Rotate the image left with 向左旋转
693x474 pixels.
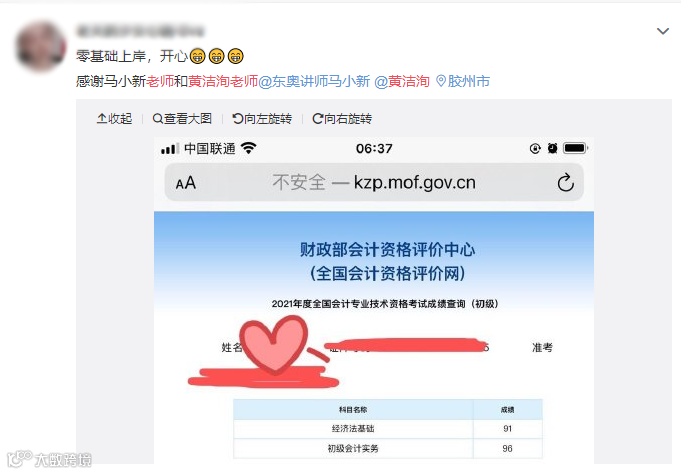[x=262, y=118]
